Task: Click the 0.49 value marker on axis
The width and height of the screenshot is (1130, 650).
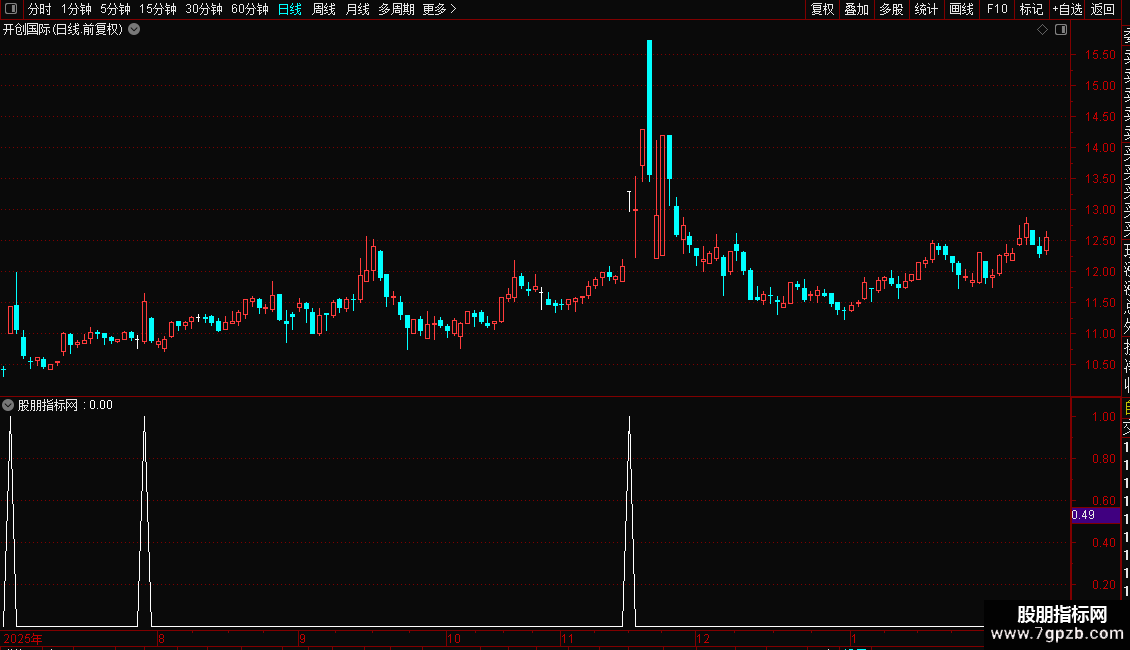Action: pos(1095,515)
